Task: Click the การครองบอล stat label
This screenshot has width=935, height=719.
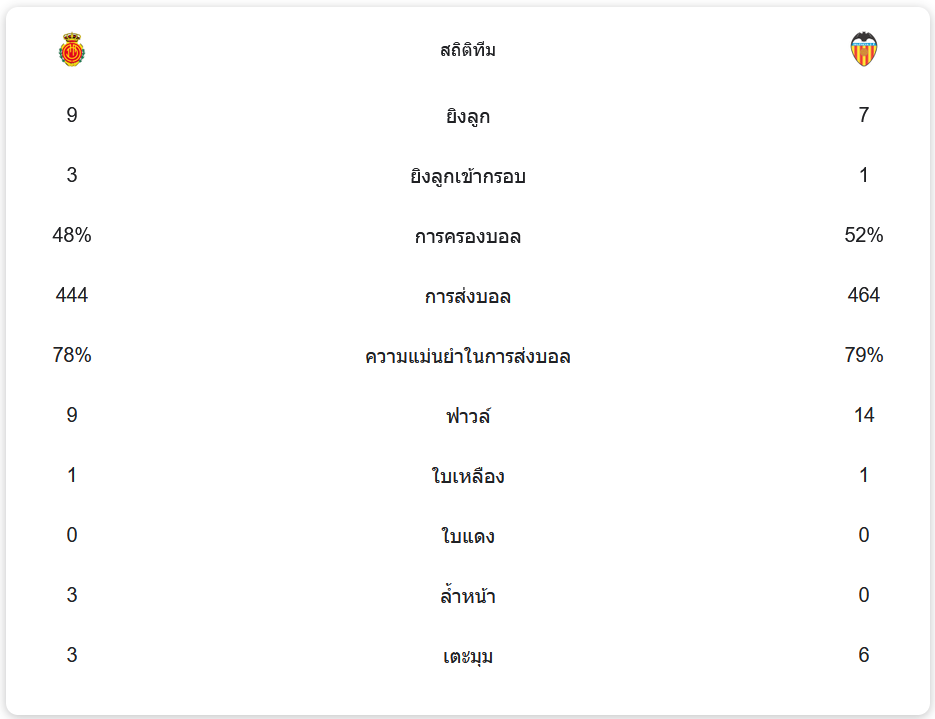Action: tap(467, 237)
